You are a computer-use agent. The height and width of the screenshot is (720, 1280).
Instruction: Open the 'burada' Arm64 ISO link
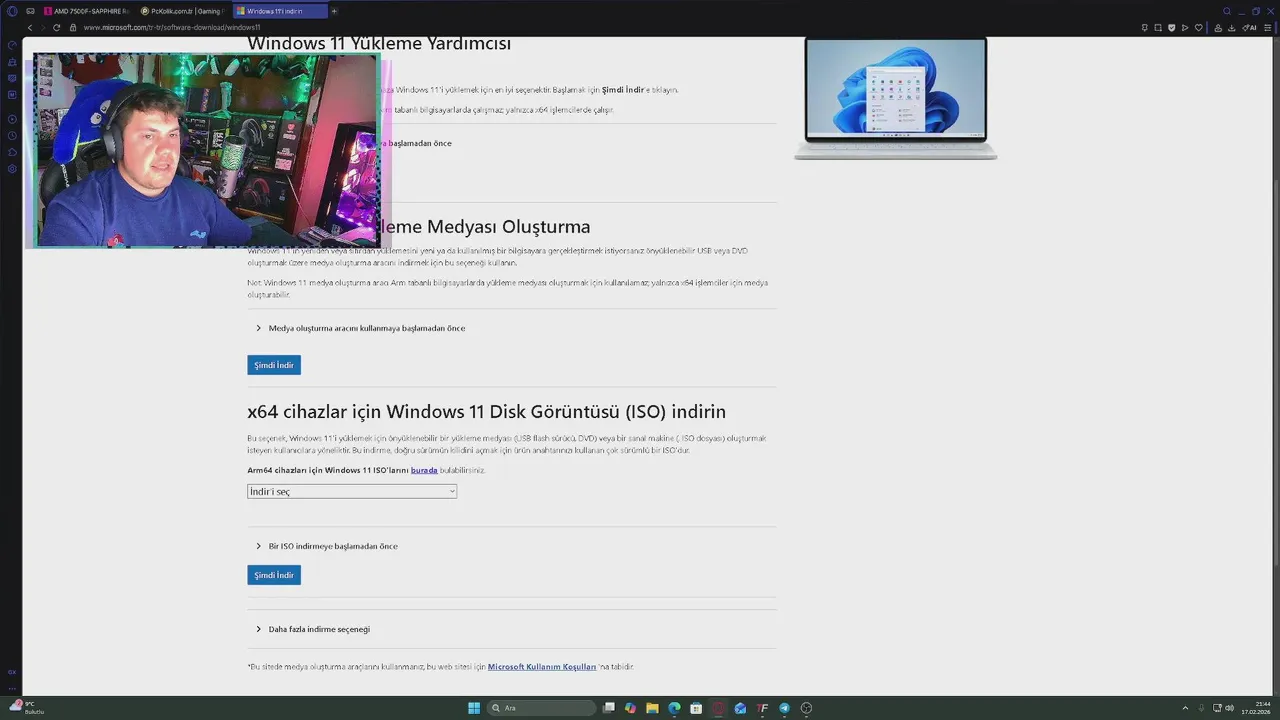(x=424, y=470)
